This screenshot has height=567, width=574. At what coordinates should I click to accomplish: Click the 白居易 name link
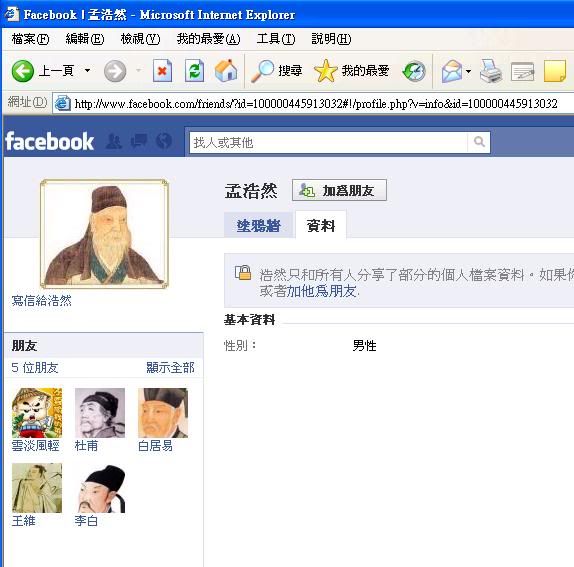155,446
